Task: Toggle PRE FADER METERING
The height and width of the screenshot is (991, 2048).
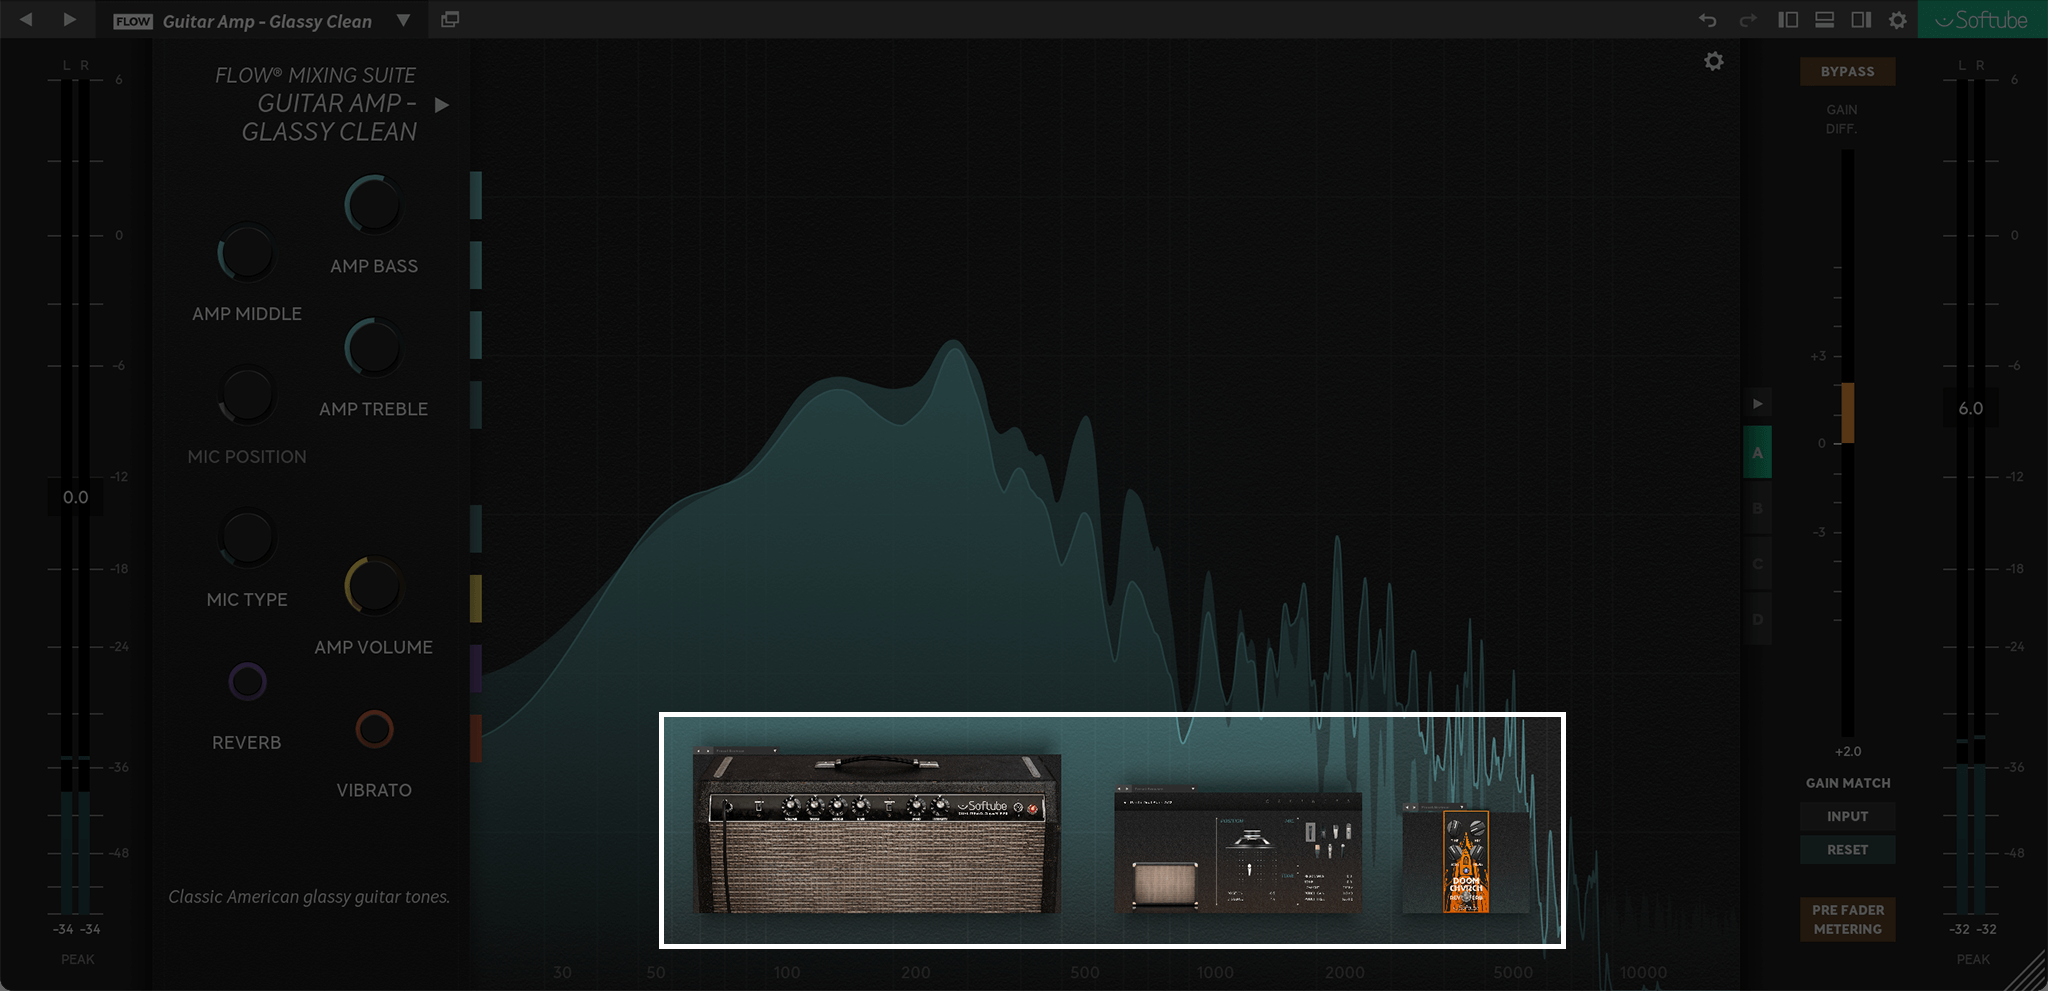Action: 1847,920
